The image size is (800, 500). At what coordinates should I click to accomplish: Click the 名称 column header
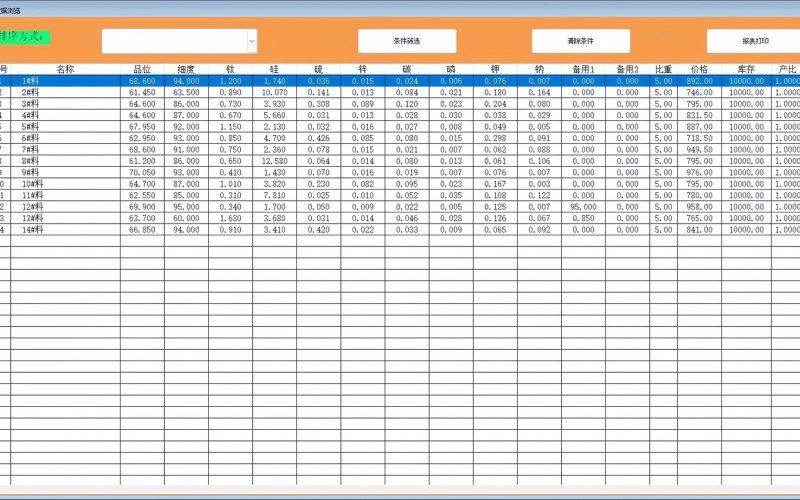point(65,70)
